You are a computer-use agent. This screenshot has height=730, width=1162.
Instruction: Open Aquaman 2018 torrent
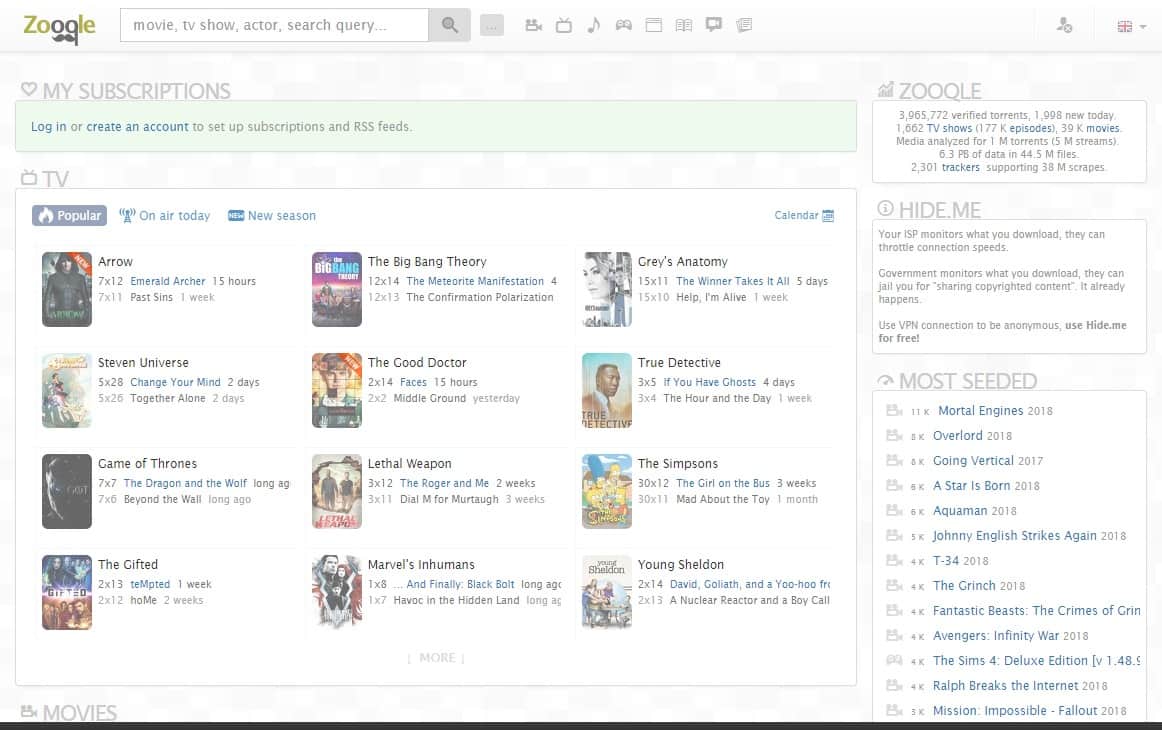pyautogui.click(x=975, y=511)
